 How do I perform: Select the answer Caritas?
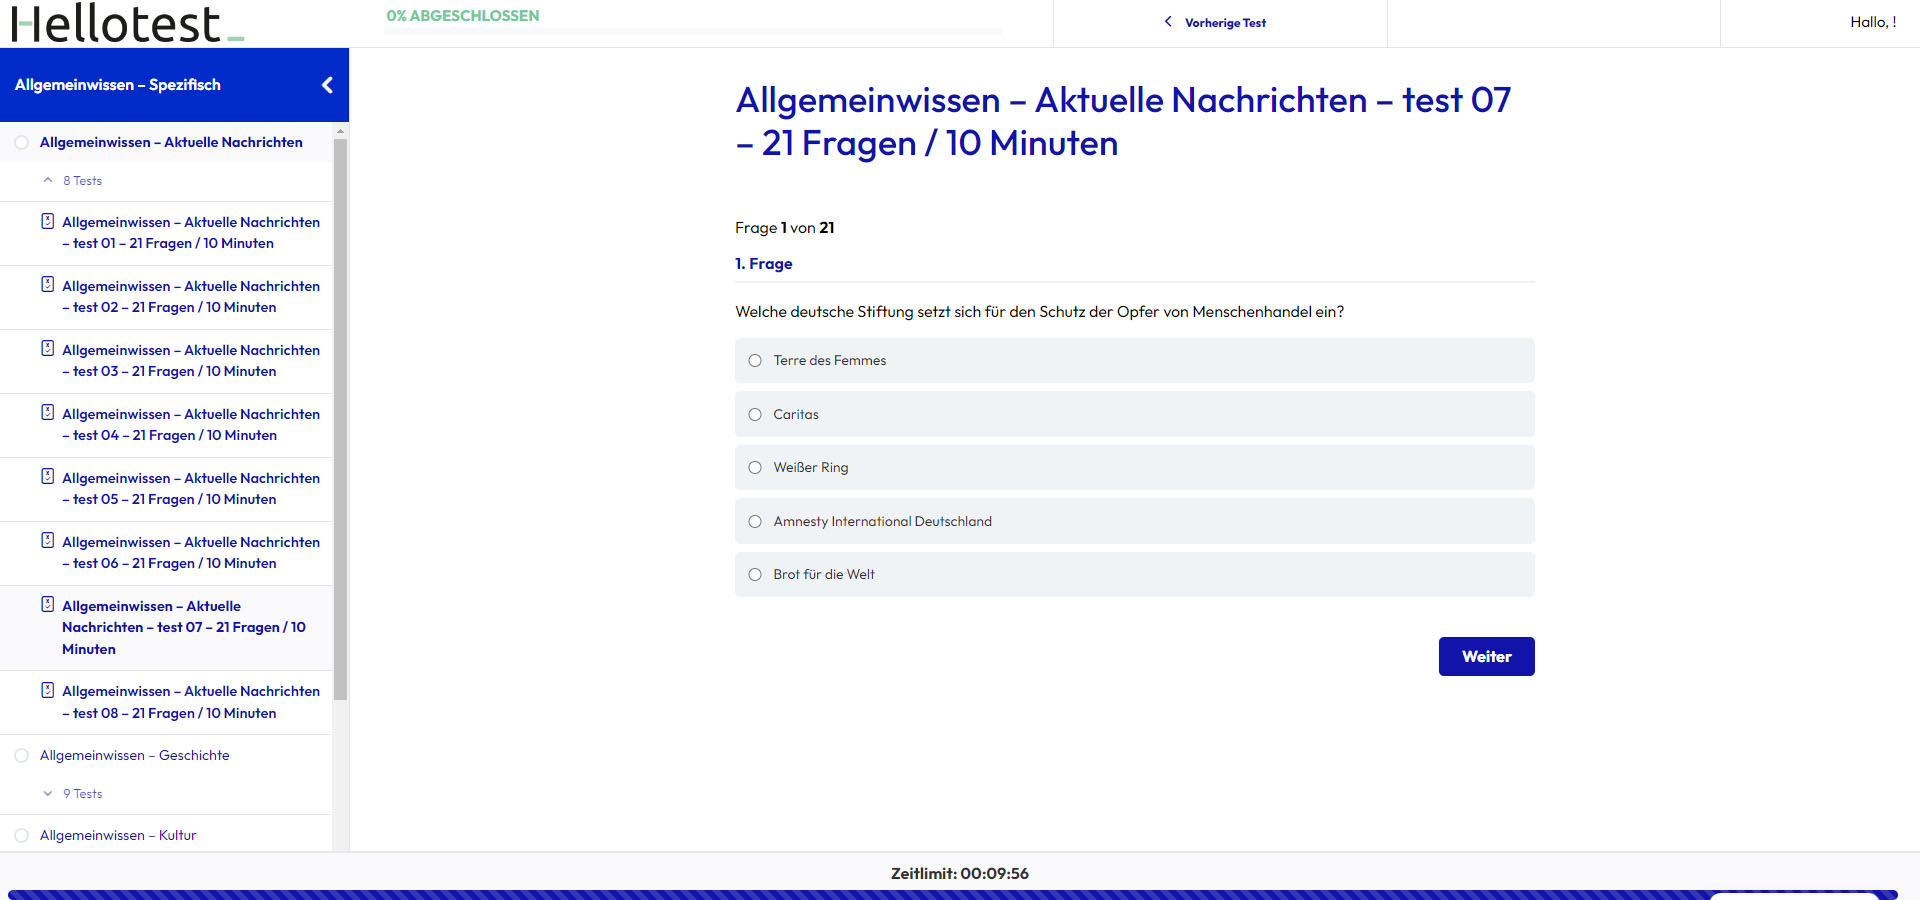pos(1134,414)
